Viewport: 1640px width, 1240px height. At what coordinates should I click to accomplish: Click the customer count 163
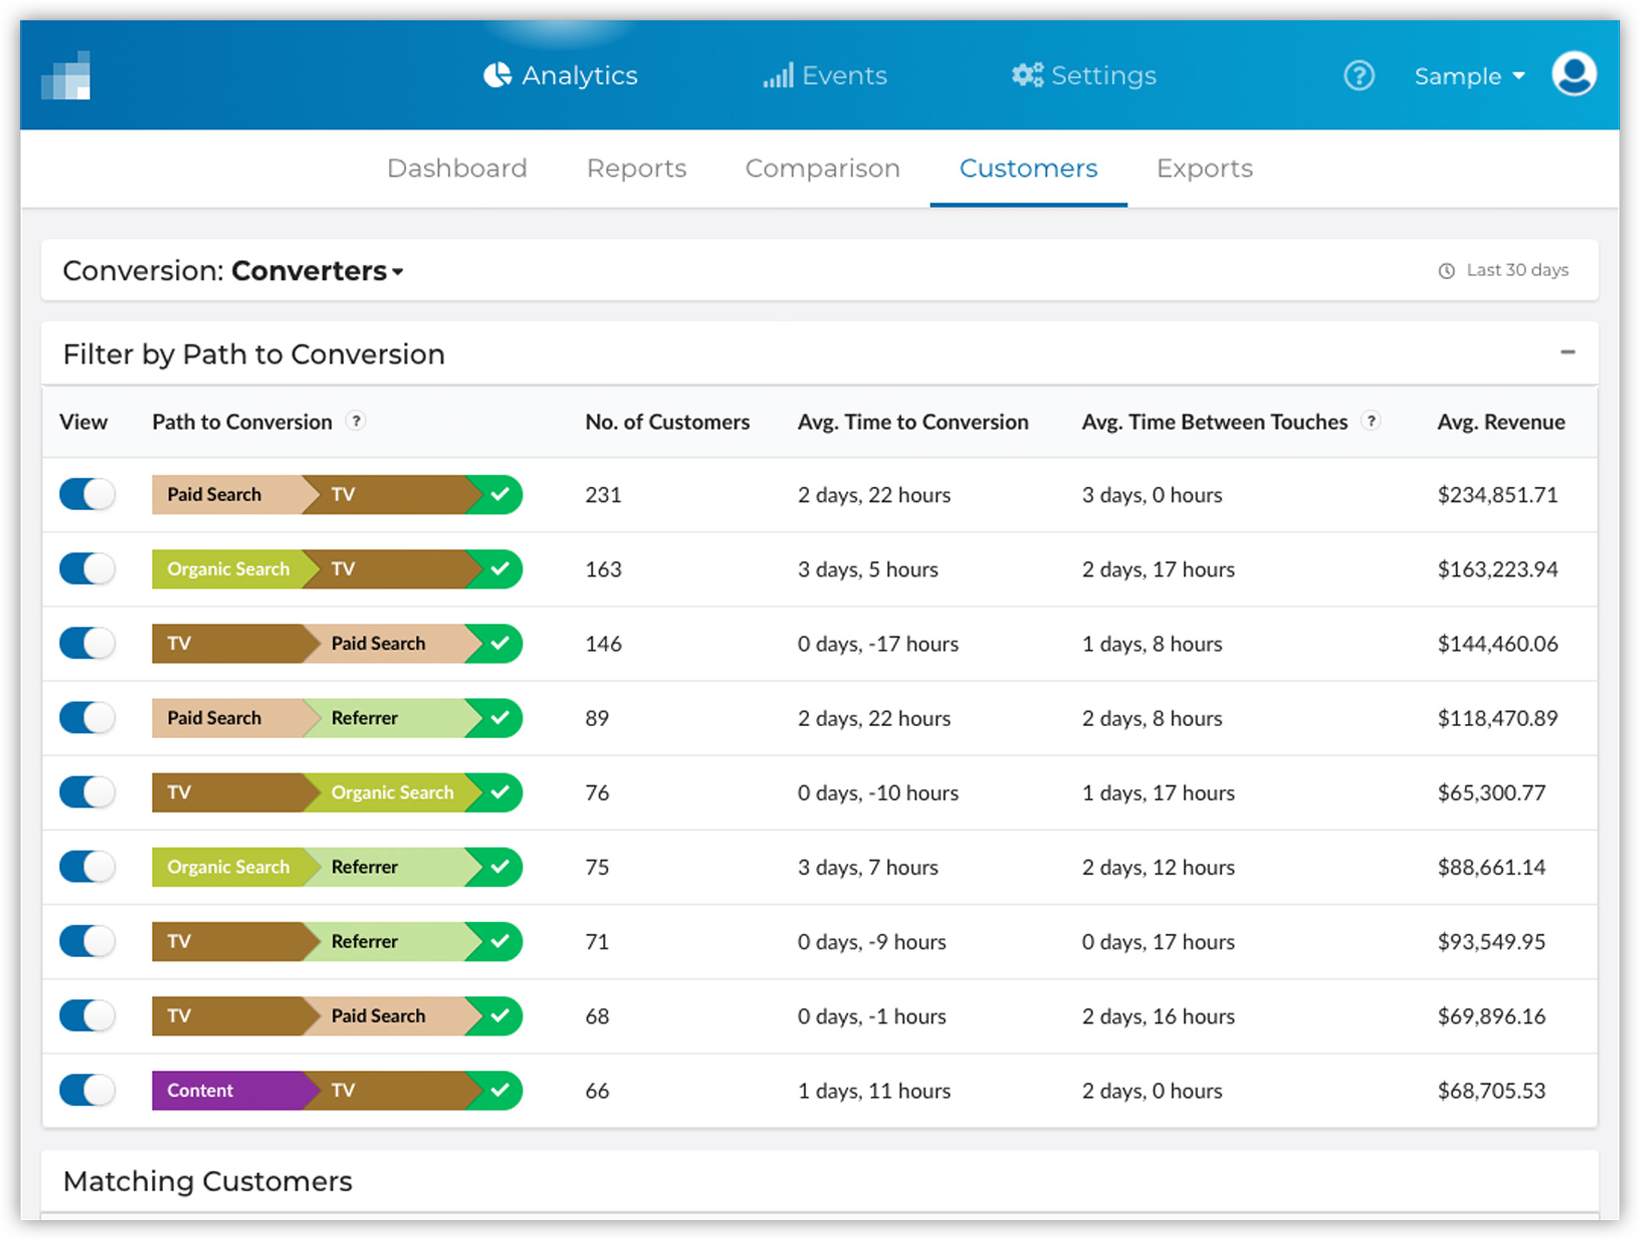pyautogui.click(x=603, y=569)
